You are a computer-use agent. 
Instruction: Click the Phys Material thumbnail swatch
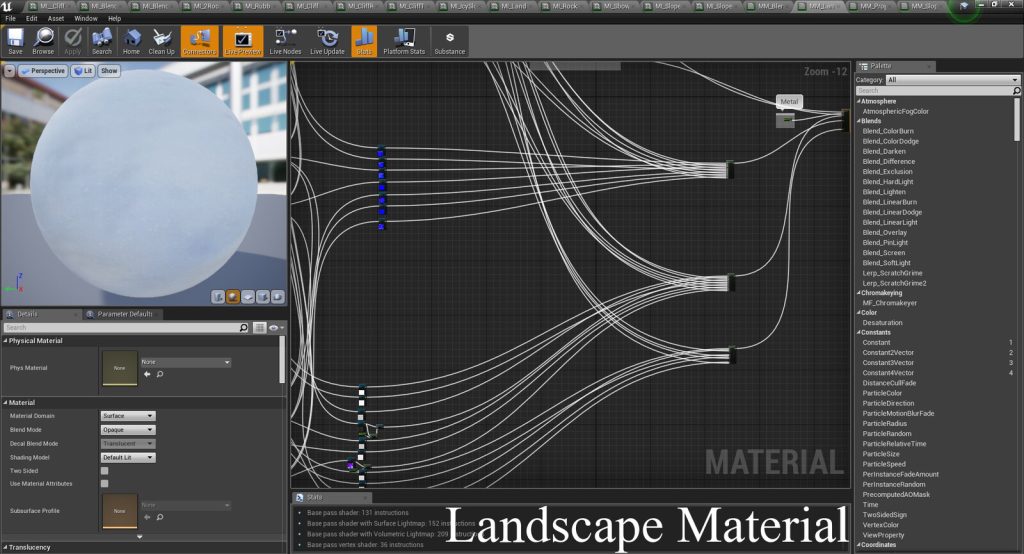point(119,367)
